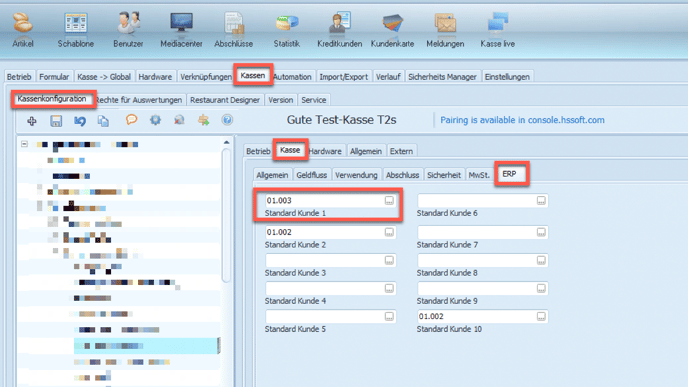The width and height of the screenshot is (688, 387).
Task: Switch to the Hardware main tab
Action: pos(155,77)
